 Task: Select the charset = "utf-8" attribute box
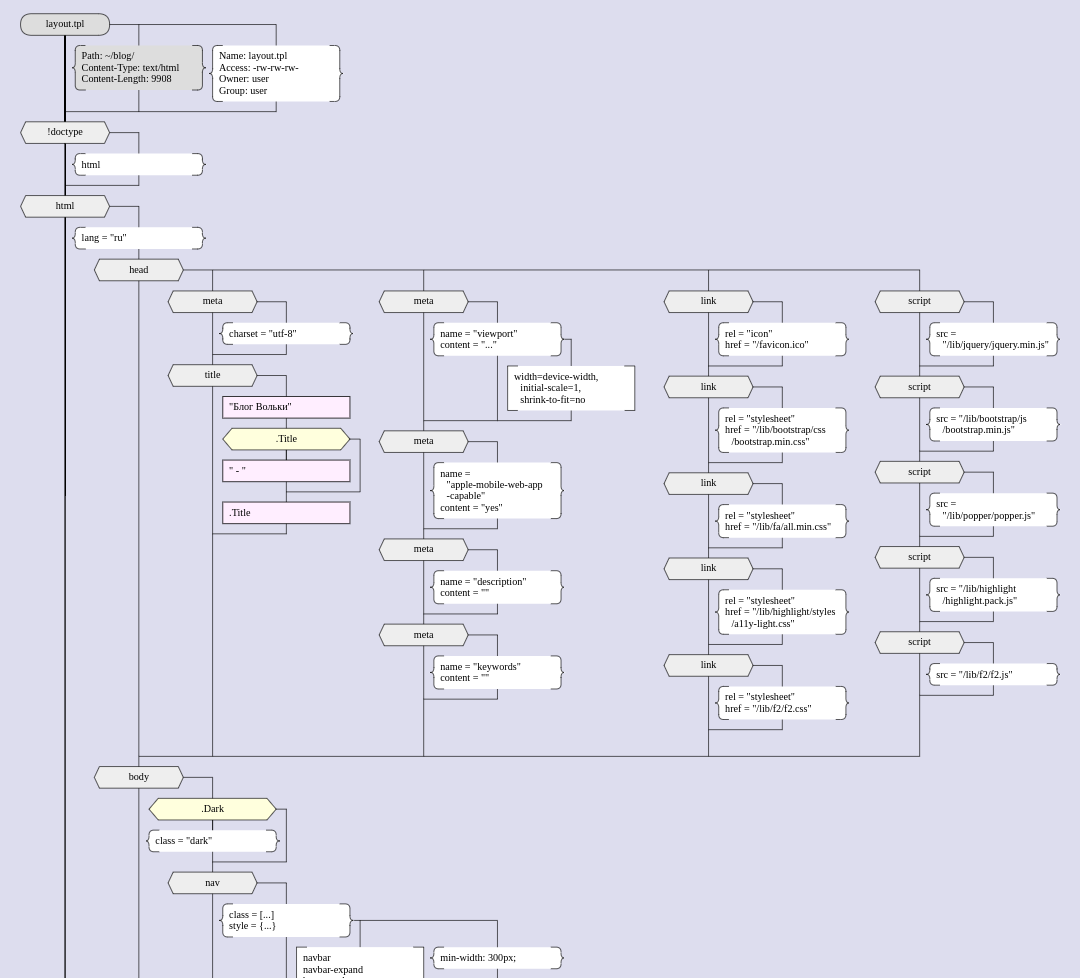tap(286, 334)
